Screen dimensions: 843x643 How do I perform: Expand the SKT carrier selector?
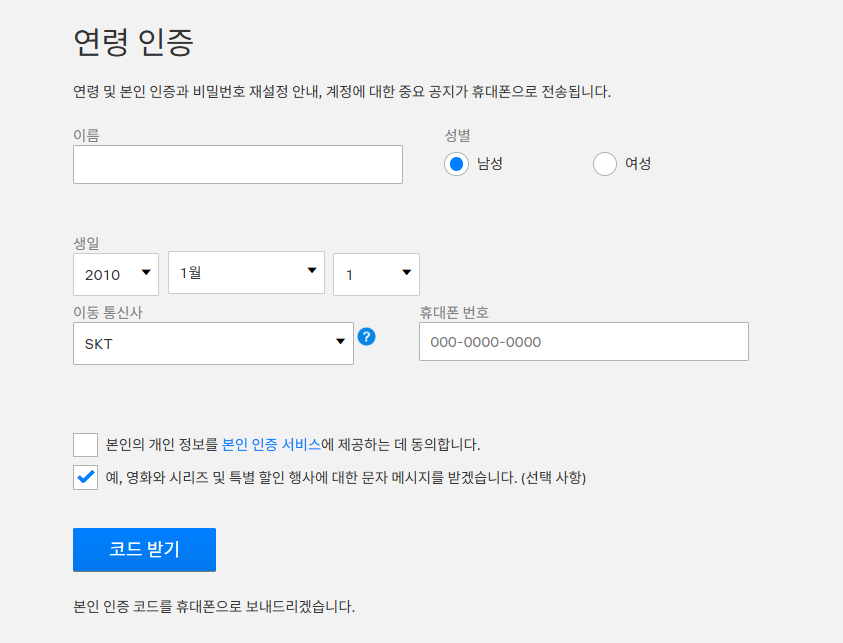212,342
